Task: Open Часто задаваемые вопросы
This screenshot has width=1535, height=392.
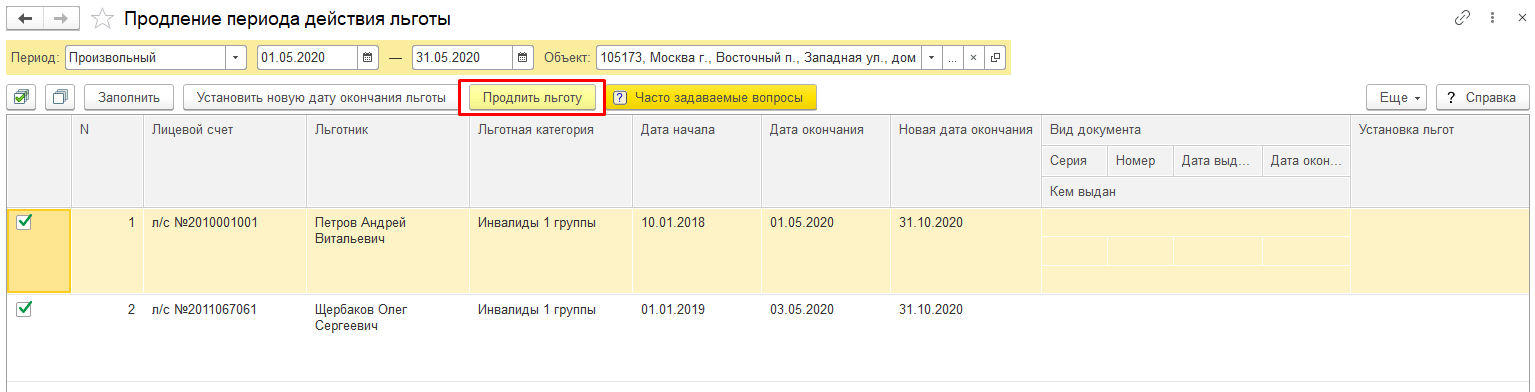Action: tap(711, 97)
